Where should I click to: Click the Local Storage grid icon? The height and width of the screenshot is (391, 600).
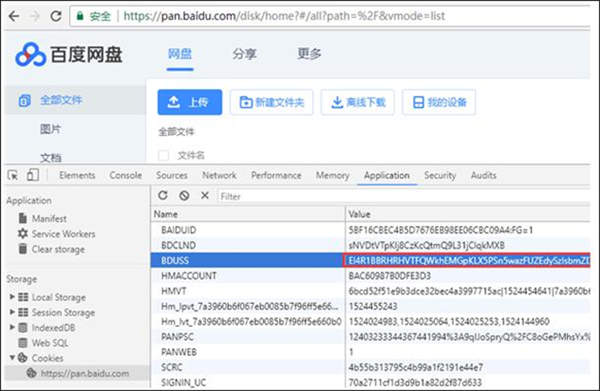[x=23, y=297]
